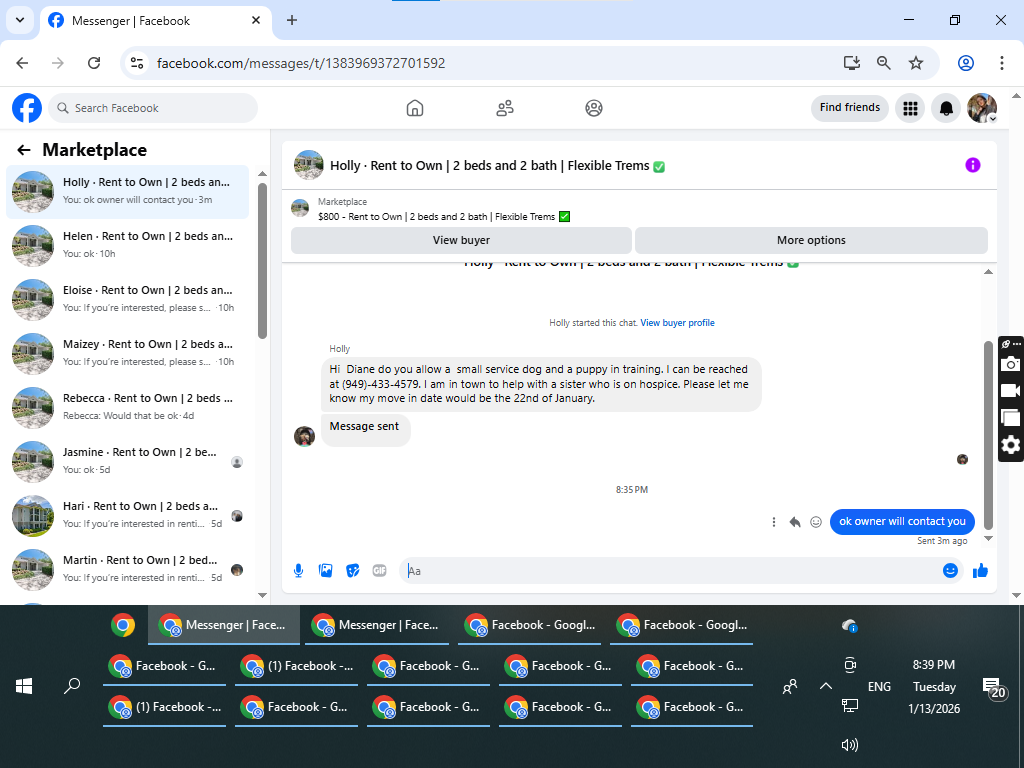Screen dimensions: 1024x768
Task: Click the 'ok owner will contact you' bubble
Action: (x=902, y=521)
